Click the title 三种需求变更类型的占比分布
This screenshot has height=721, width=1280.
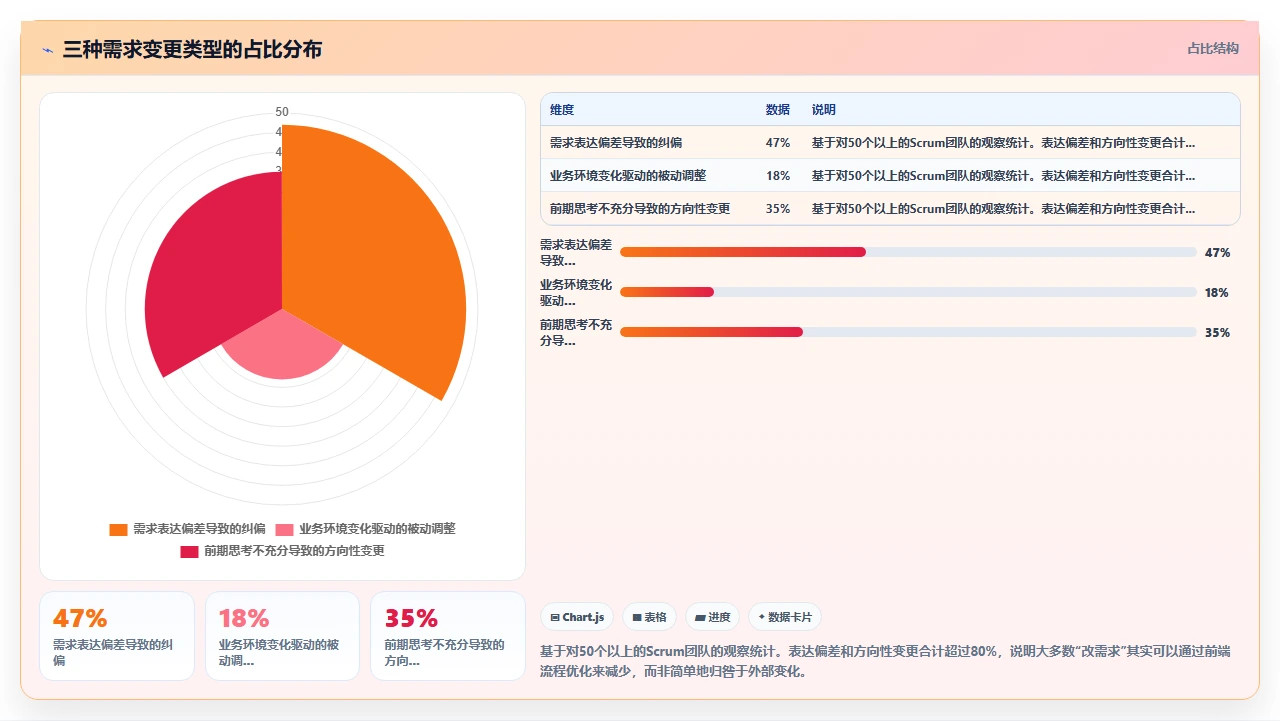[x=192, y=49]
